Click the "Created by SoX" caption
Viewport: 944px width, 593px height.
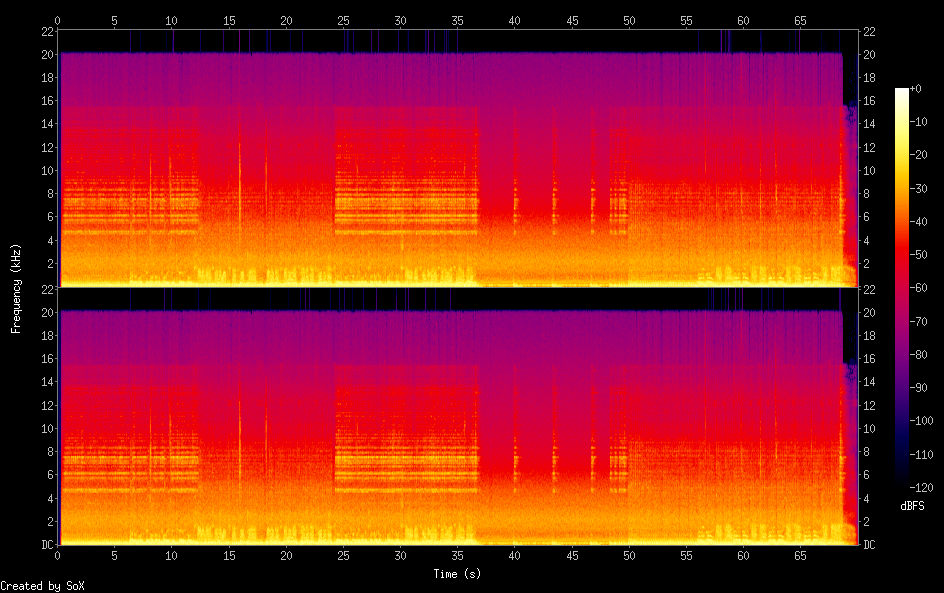pos(42,586)
